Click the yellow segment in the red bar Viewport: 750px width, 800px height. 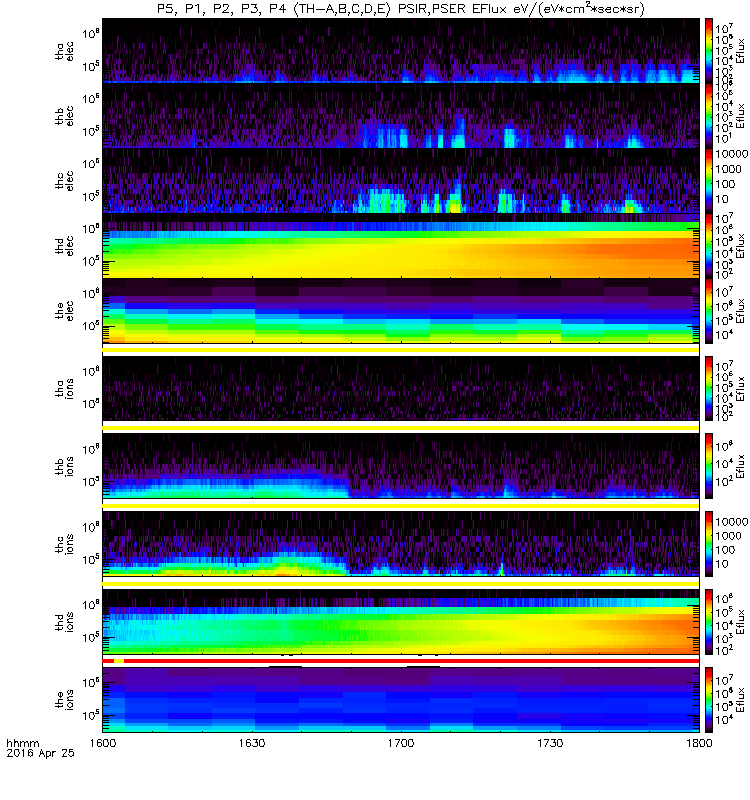coord(119,661)
